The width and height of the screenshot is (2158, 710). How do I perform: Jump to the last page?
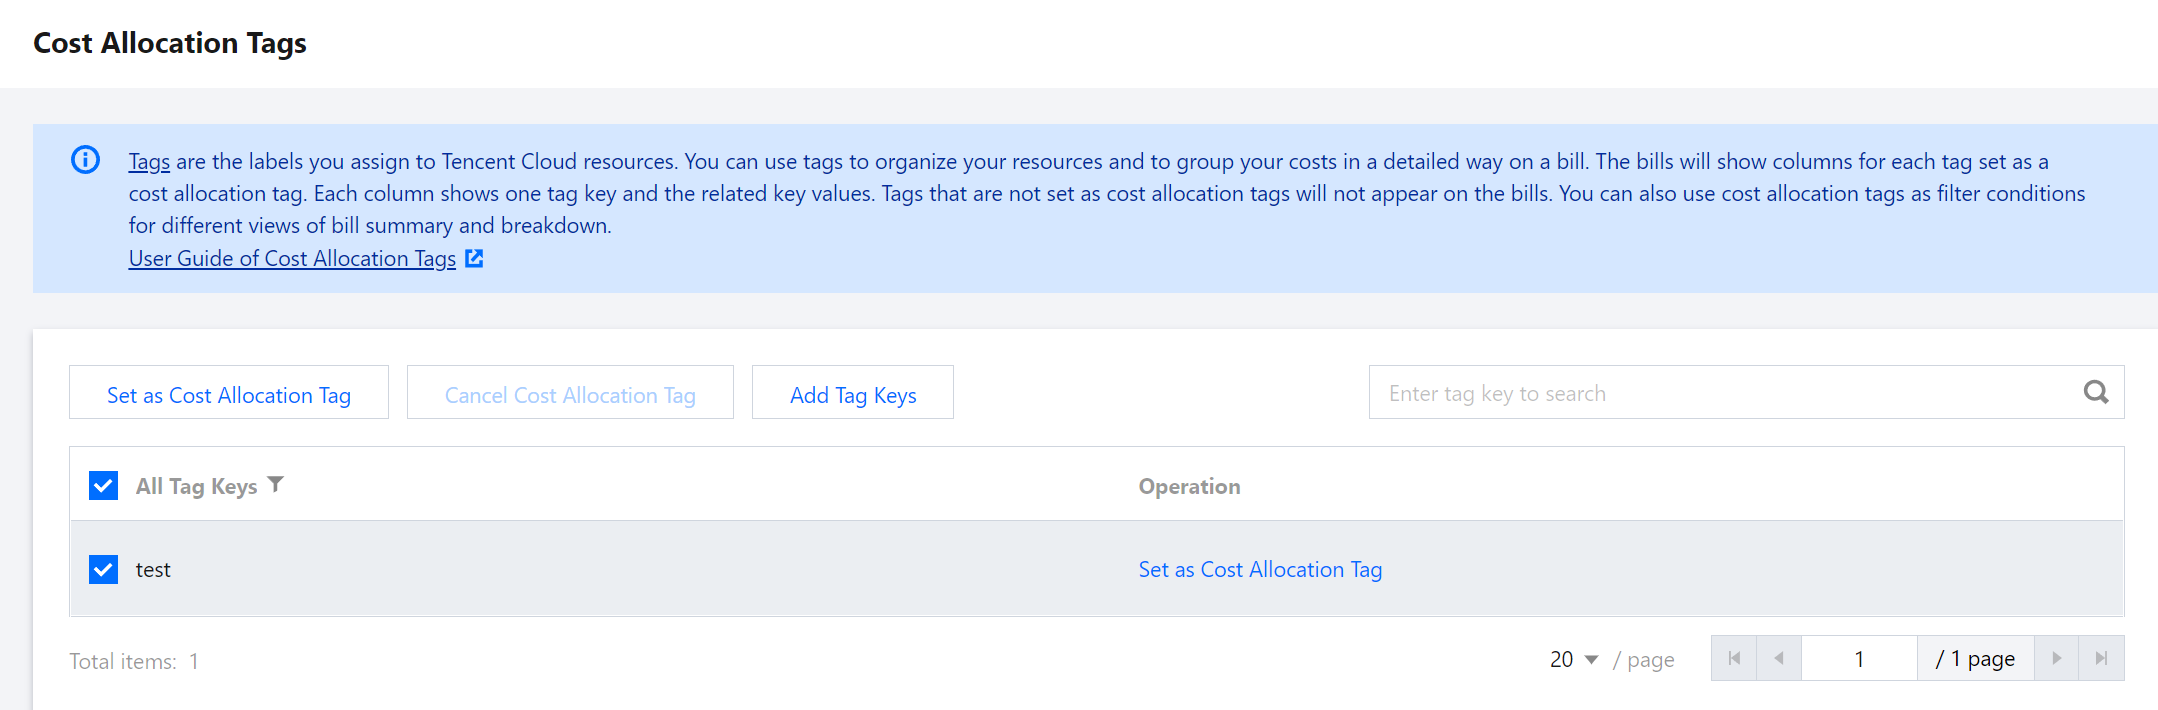coord(2101,658)
